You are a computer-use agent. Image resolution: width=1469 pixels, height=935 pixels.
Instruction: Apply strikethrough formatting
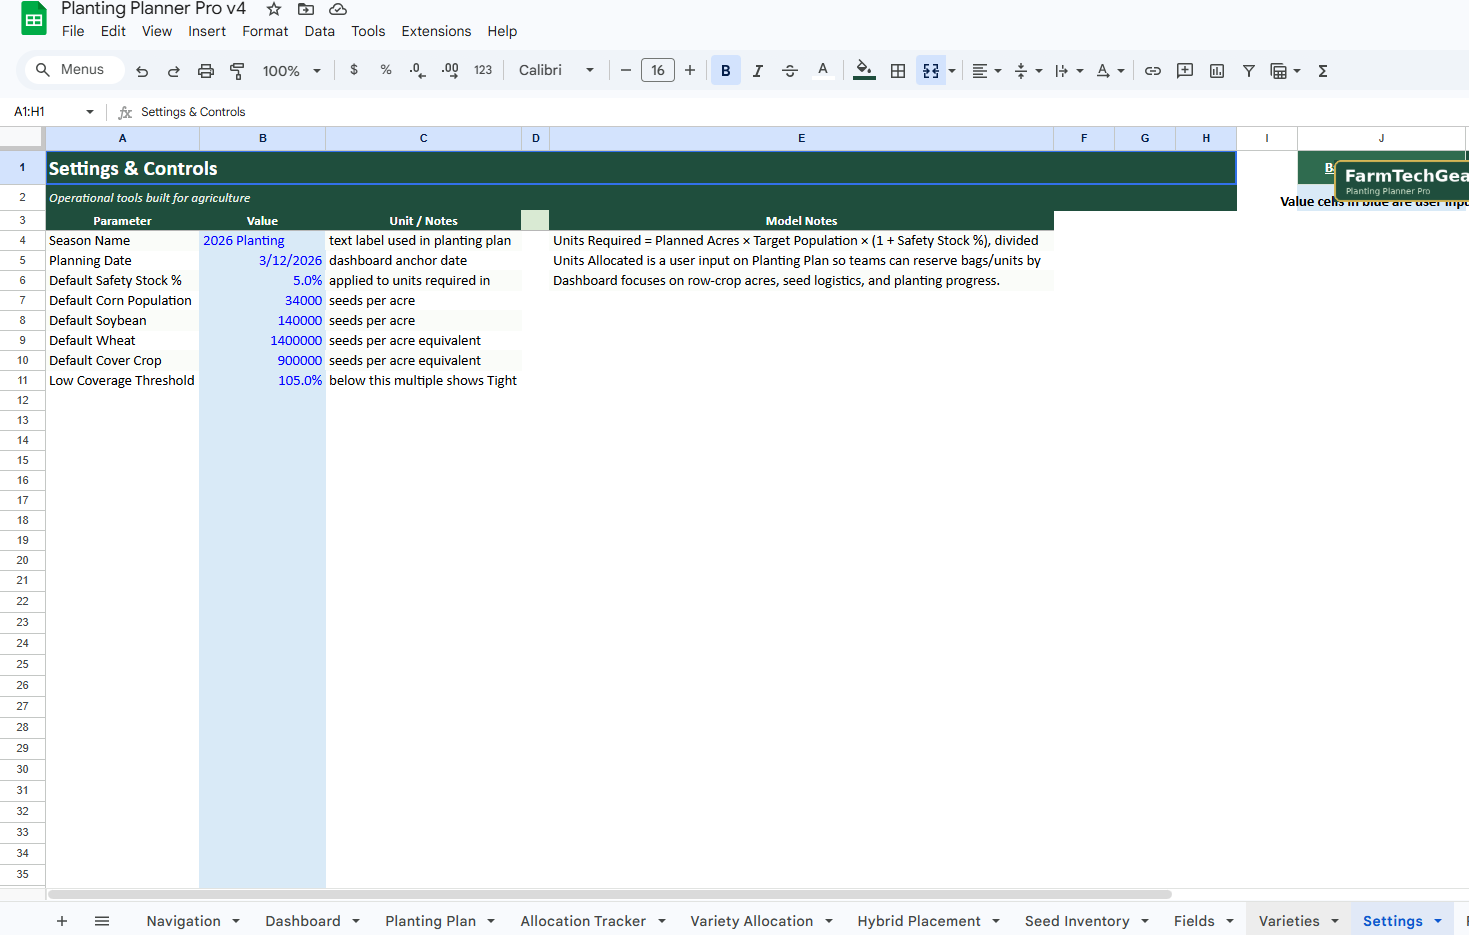point(789,70)
